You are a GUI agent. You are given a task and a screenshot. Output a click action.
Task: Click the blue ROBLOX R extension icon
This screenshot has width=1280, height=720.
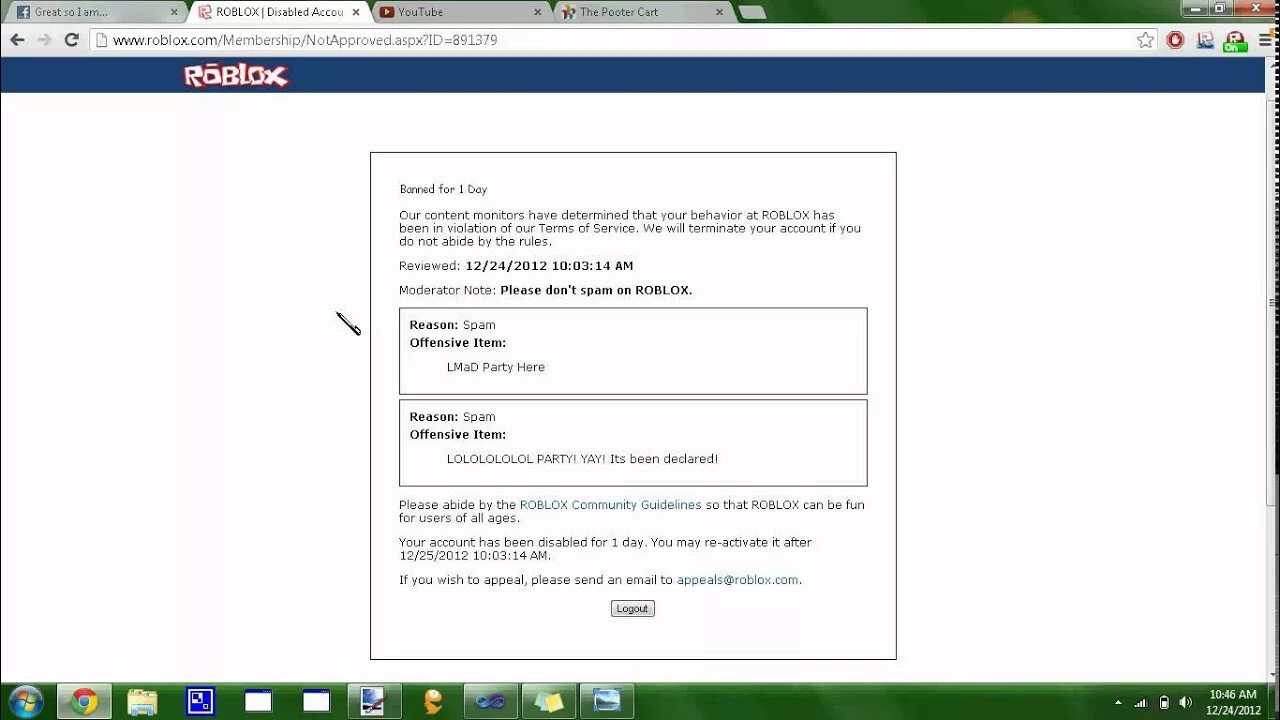(1206, 40)
